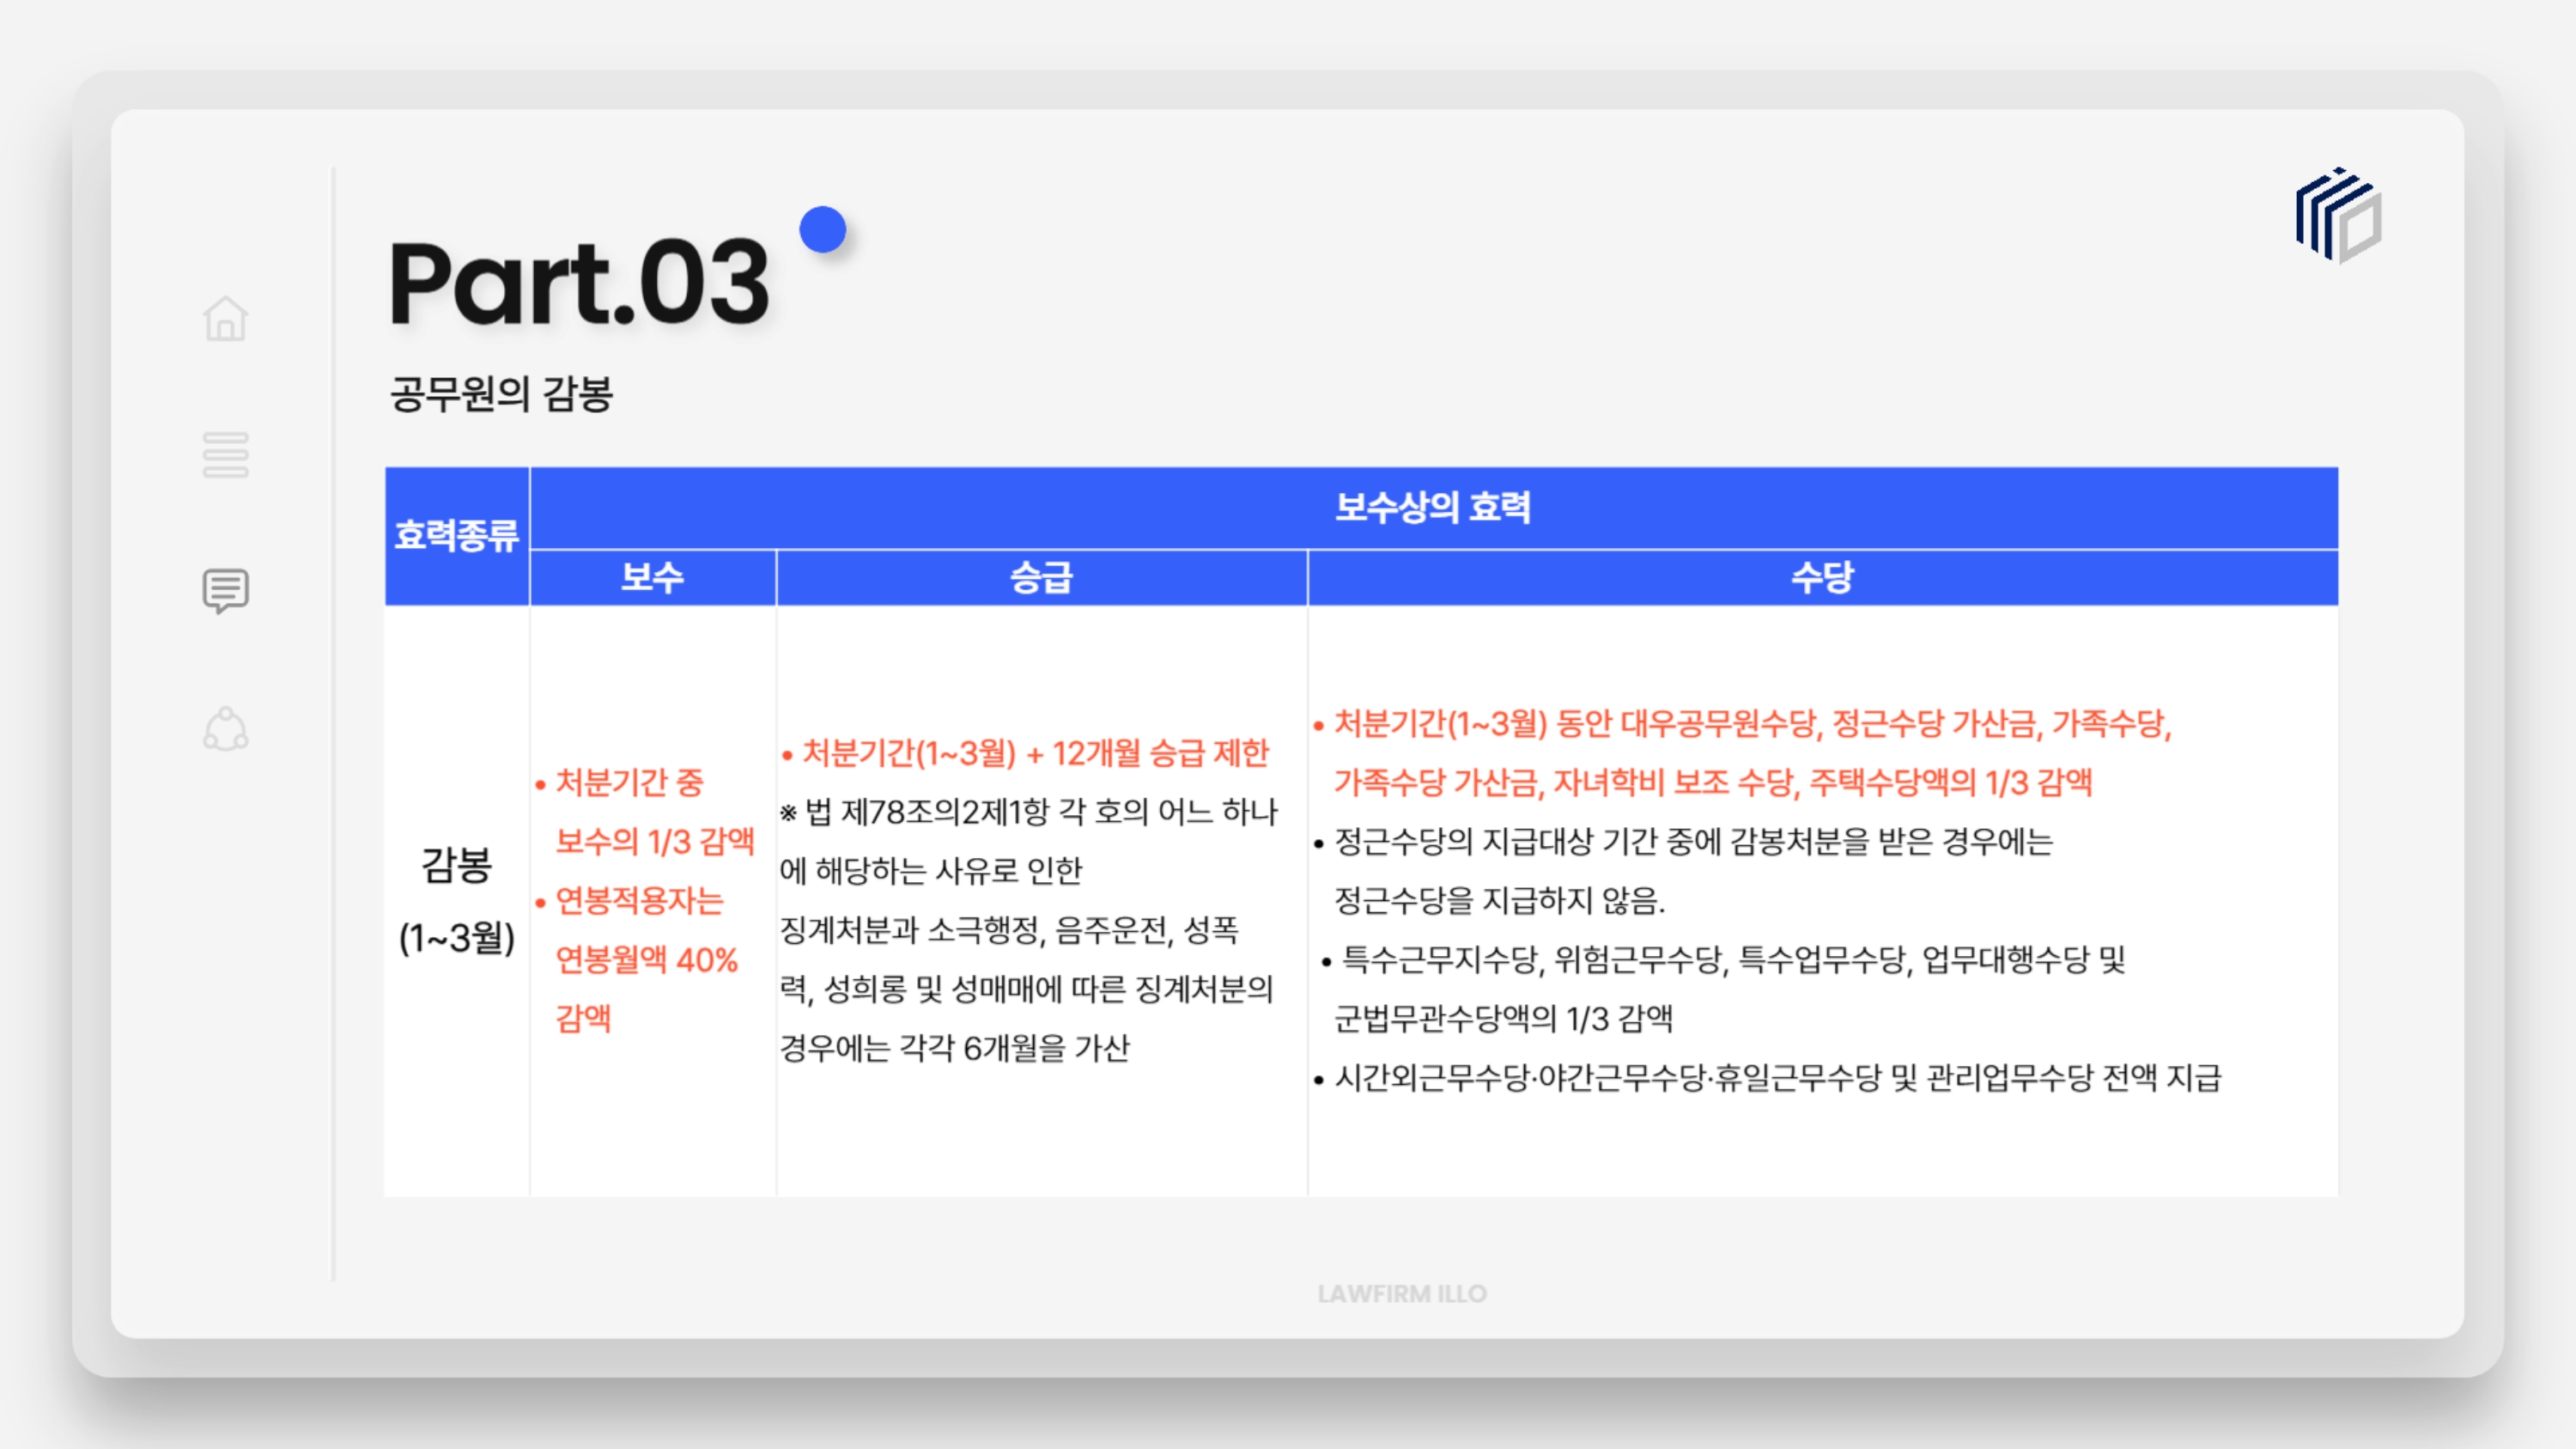
Task: Click the 보수상의 효력 header
Action: click(1432, 507)
